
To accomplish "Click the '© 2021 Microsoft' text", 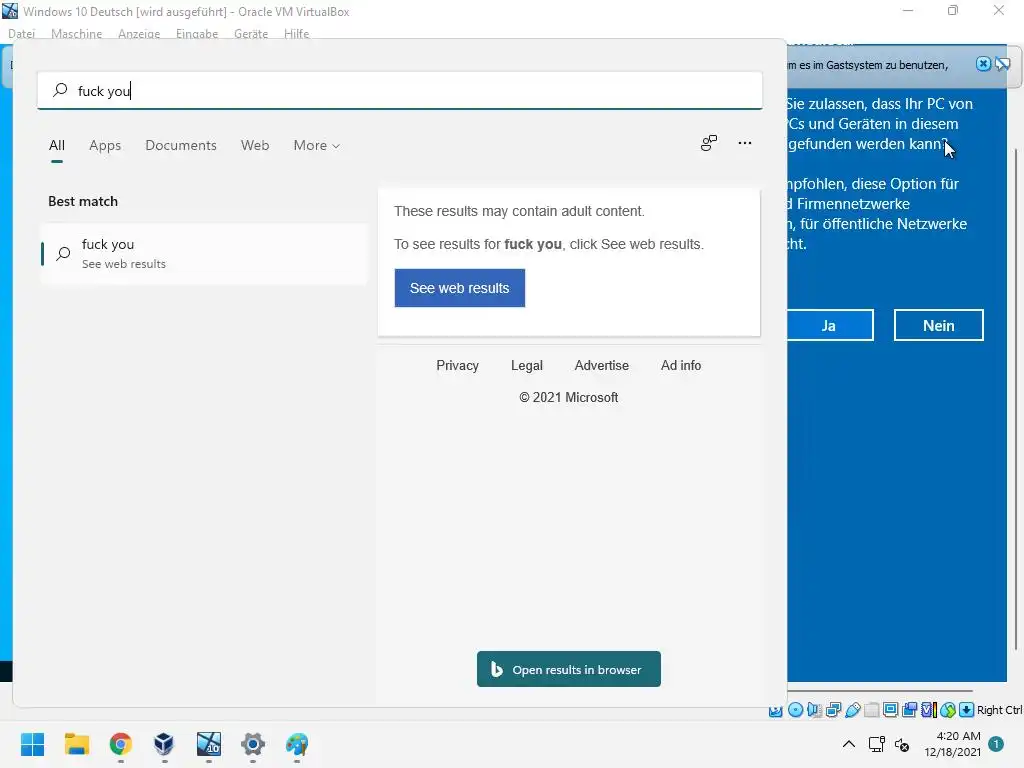I will pos(568,398).
